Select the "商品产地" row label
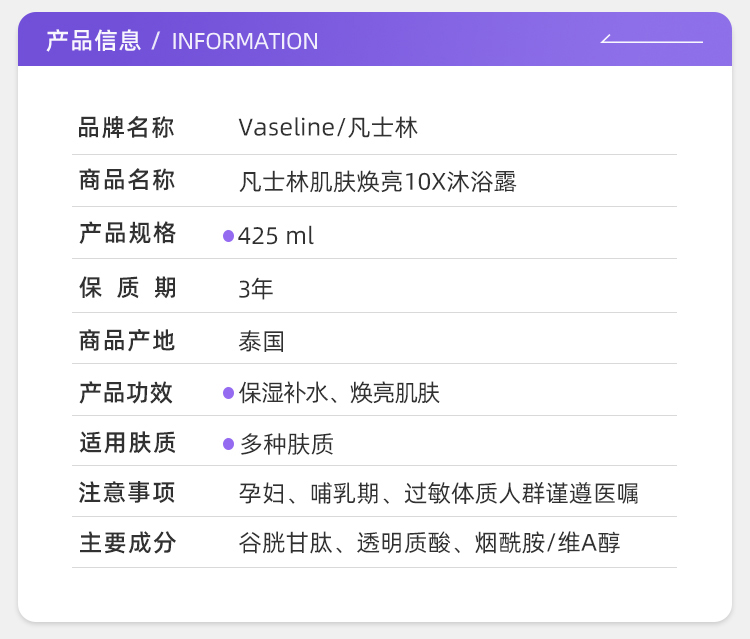The height and width of the screenshot is (639, 750). point(127,341)
